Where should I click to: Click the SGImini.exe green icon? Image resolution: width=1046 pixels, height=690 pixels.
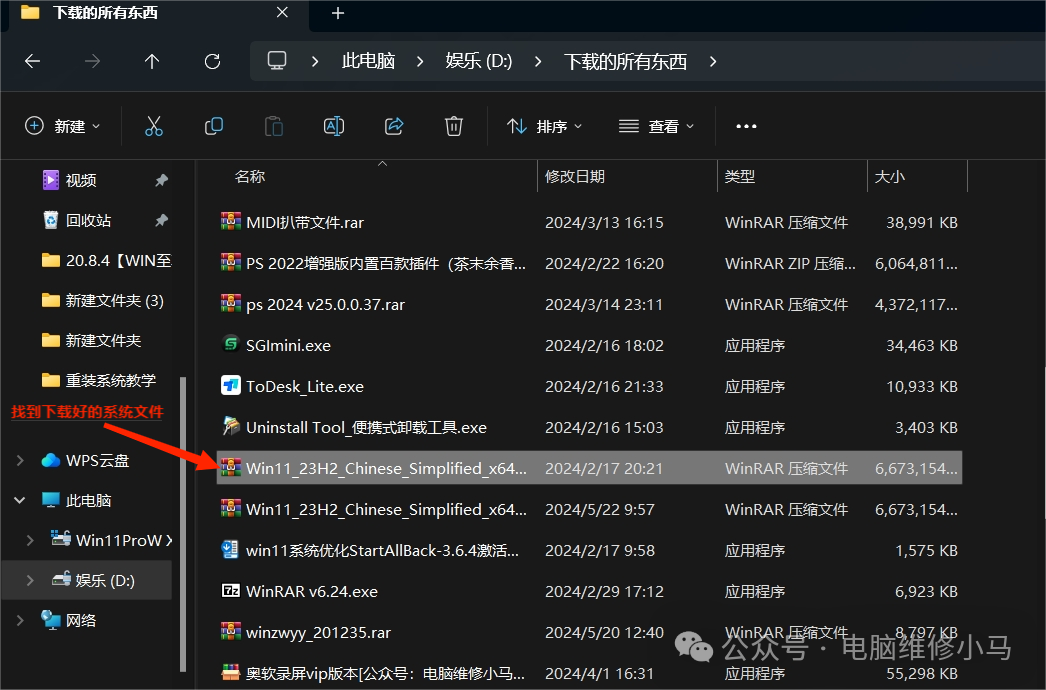tap(231, 344)
